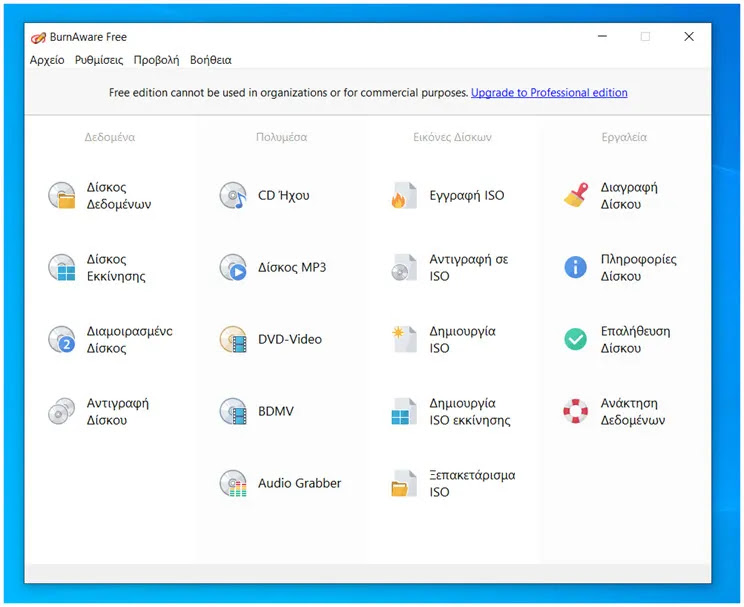Image resolution: width=744 pixels, height=607 pixels.
Task: Click the DVD-Video film disc icon
Action: click(x=233, y=339)
